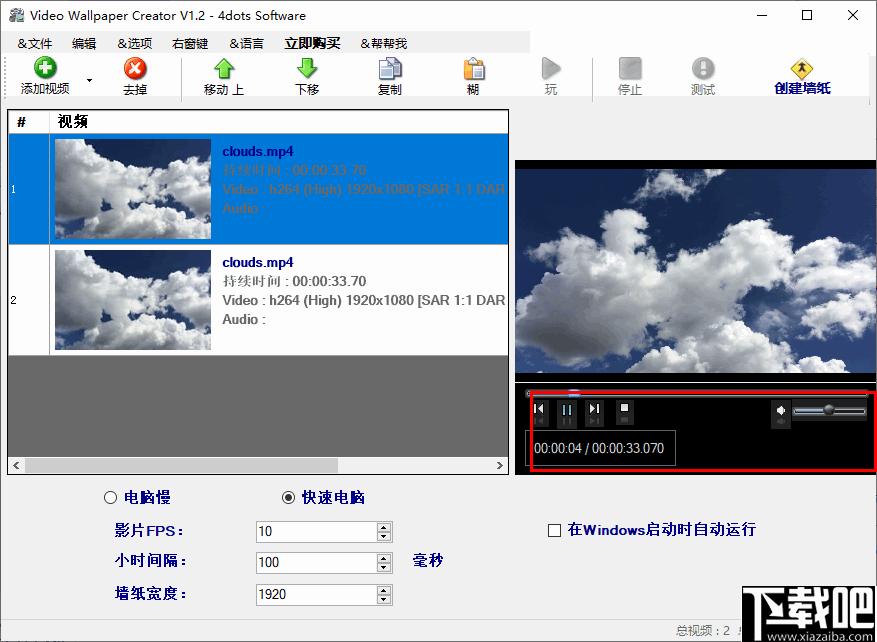Click the 总视频 : 2 status bar text
Screen dimensions: 877x642
click(703, 631)
